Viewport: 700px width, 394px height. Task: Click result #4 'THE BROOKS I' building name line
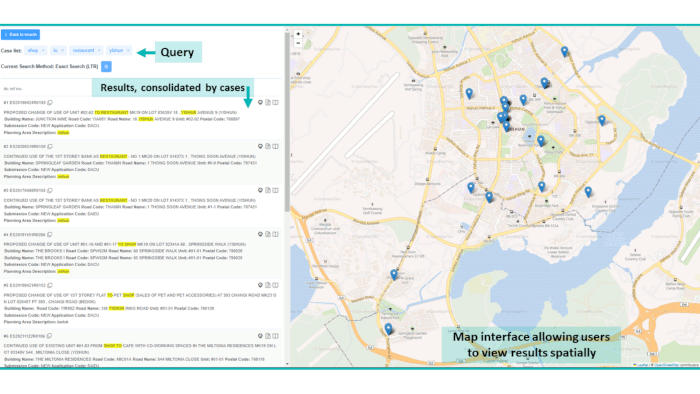[x=123, y=251]
